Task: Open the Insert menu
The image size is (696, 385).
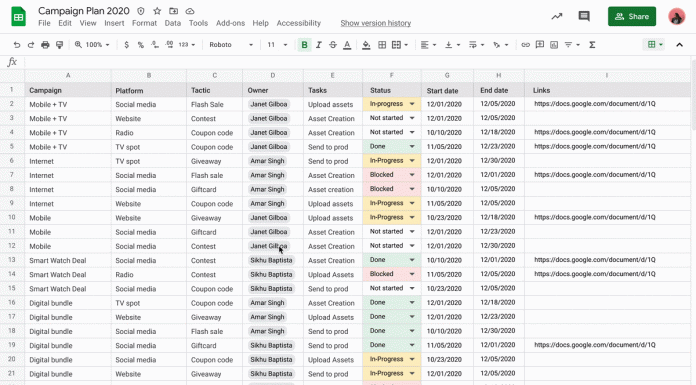Action: coord(114,23)
